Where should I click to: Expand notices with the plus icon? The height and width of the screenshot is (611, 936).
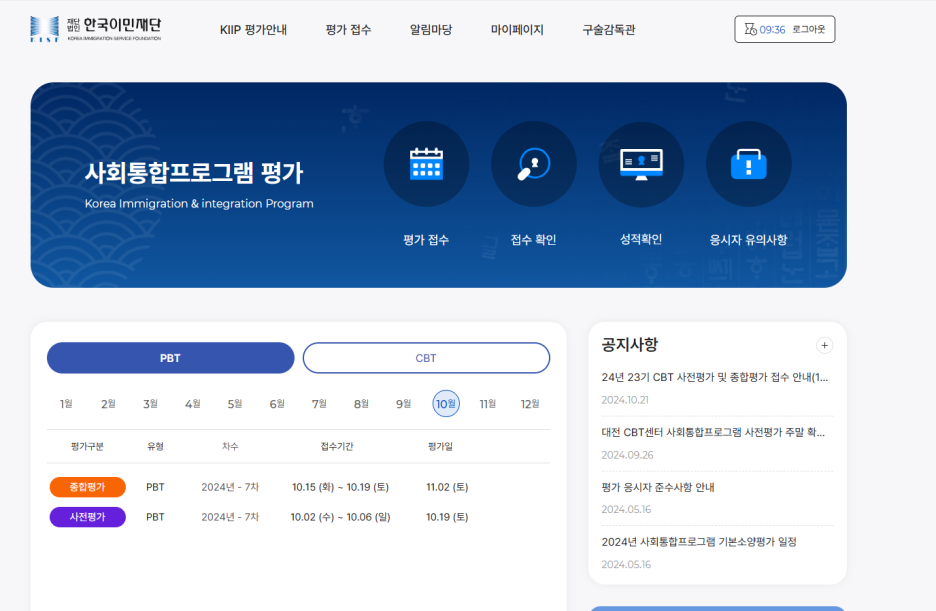click(824, 345)
